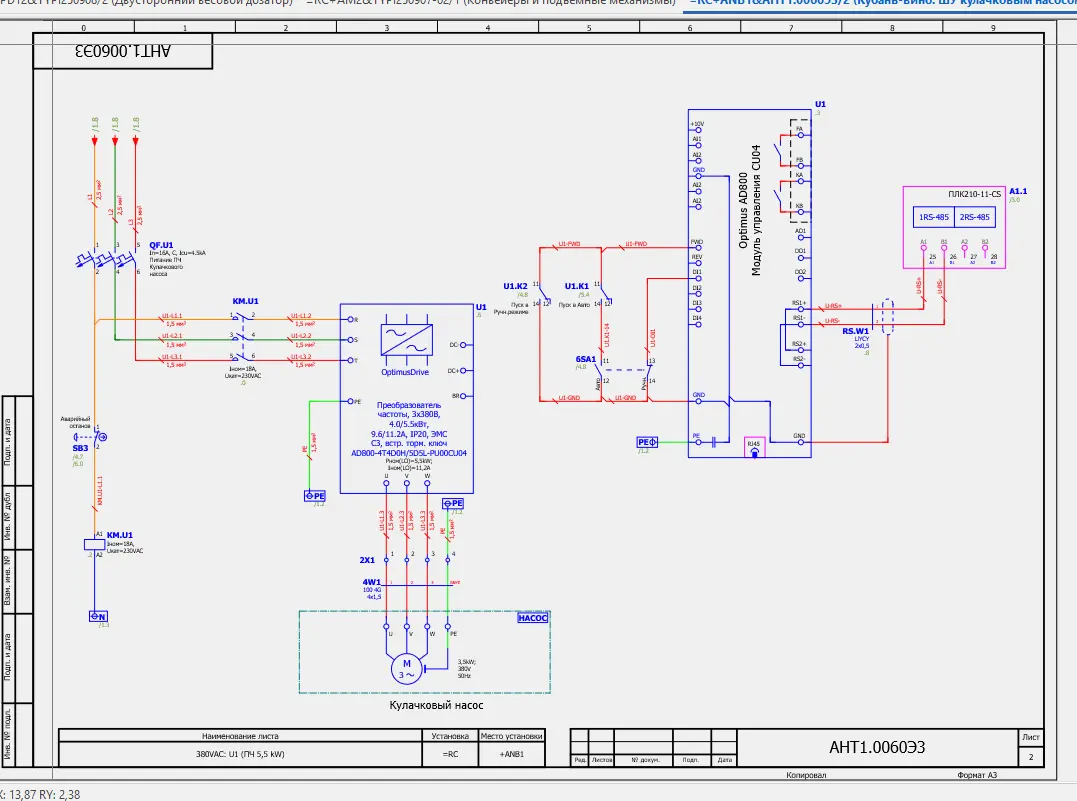Click the 380VAC: U1 (ПЧ 5,5 kW) sheet name
Screen dimensions: 1077x801
click(240, 754)
